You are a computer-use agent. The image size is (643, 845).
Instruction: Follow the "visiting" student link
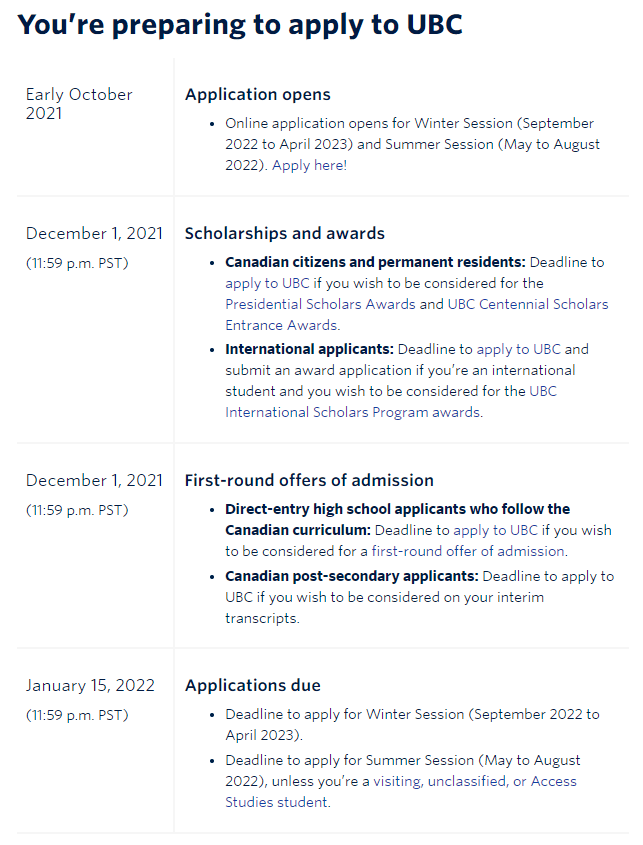398,781
